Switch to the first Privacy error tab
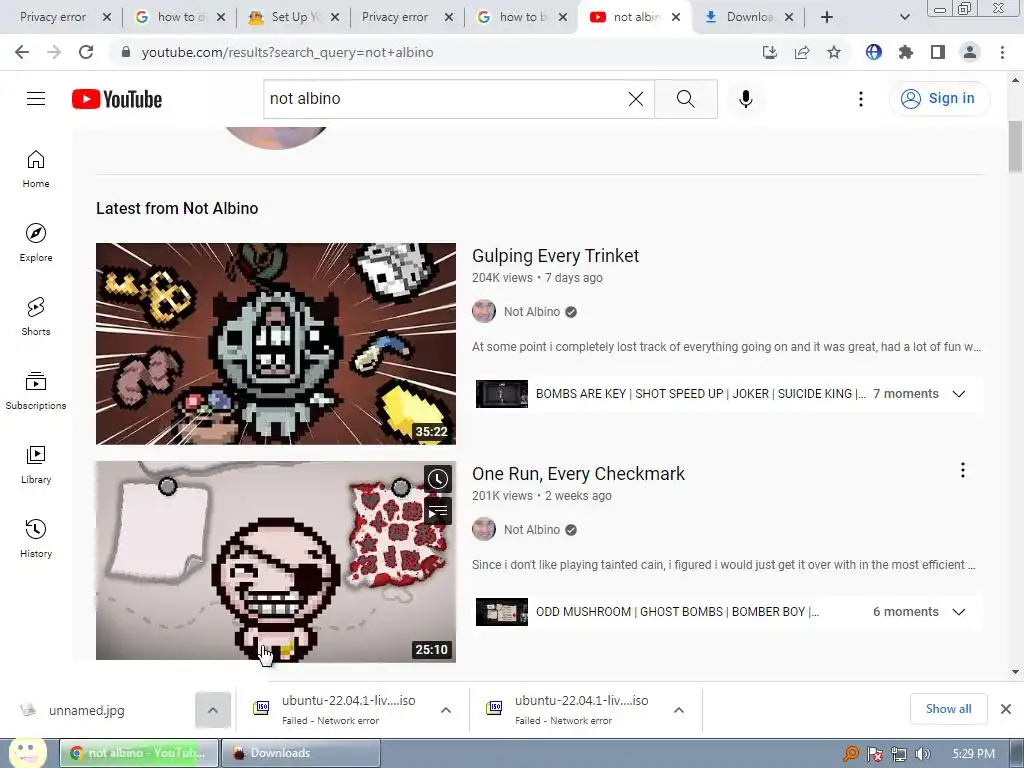Screen dimensions: 1024x768 click(53, 17)
